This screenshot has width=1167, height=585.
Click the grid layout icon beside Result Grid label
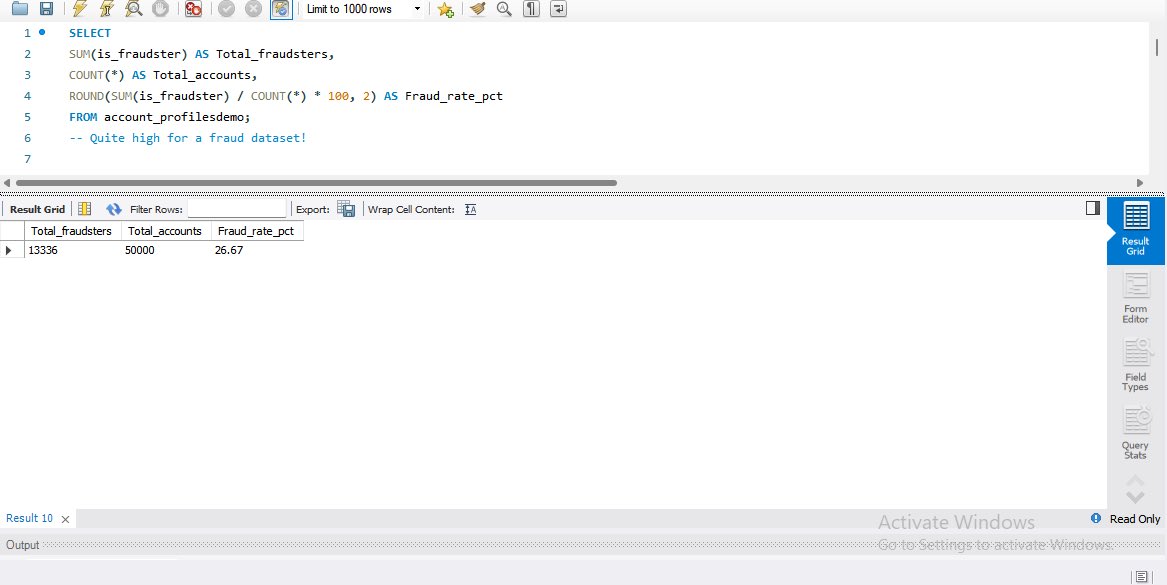(85, 209)
